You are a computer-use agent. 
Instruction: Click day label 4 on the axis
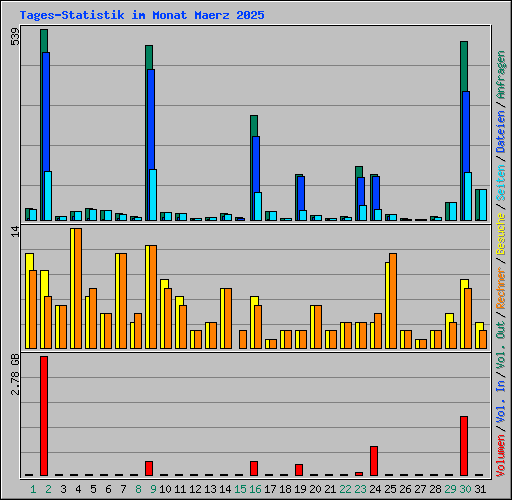tap(78, 489)
